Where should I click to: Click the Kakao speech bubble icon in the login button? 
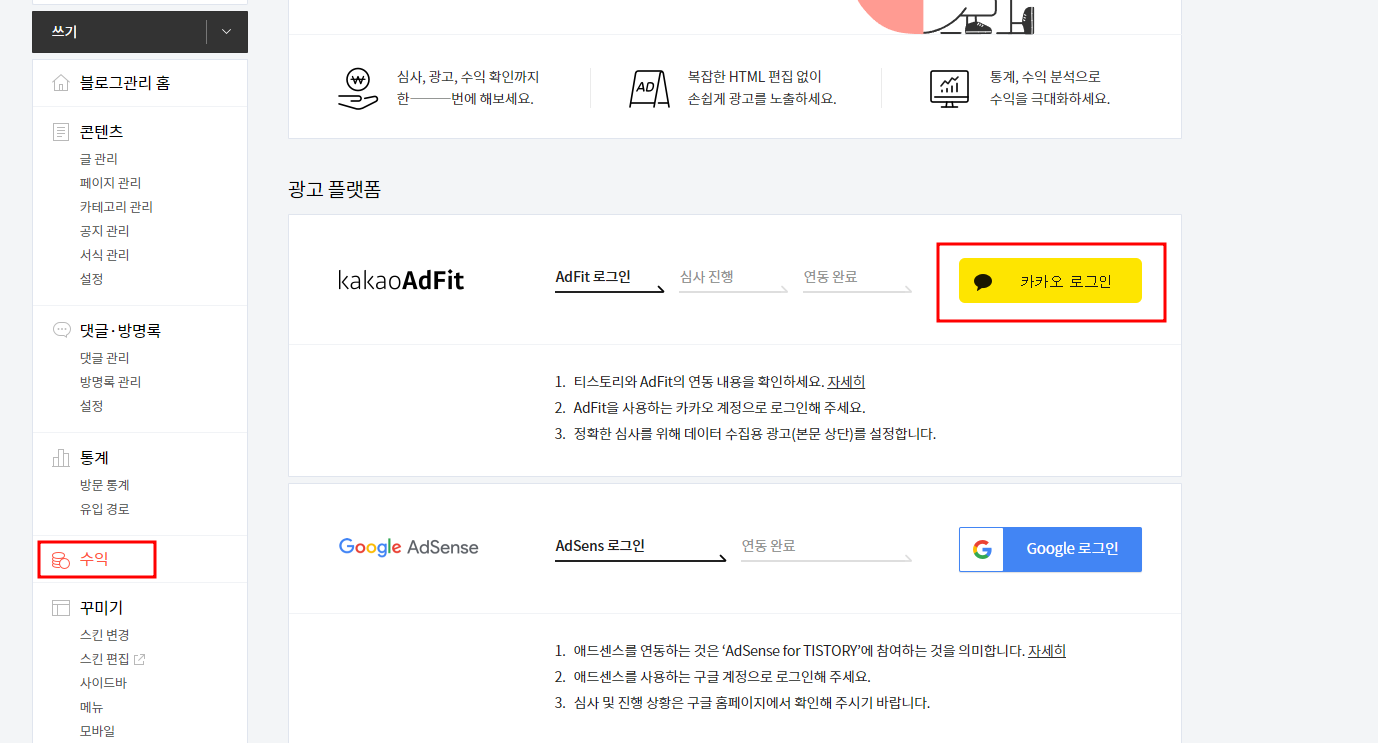click(x=983, y=282)
